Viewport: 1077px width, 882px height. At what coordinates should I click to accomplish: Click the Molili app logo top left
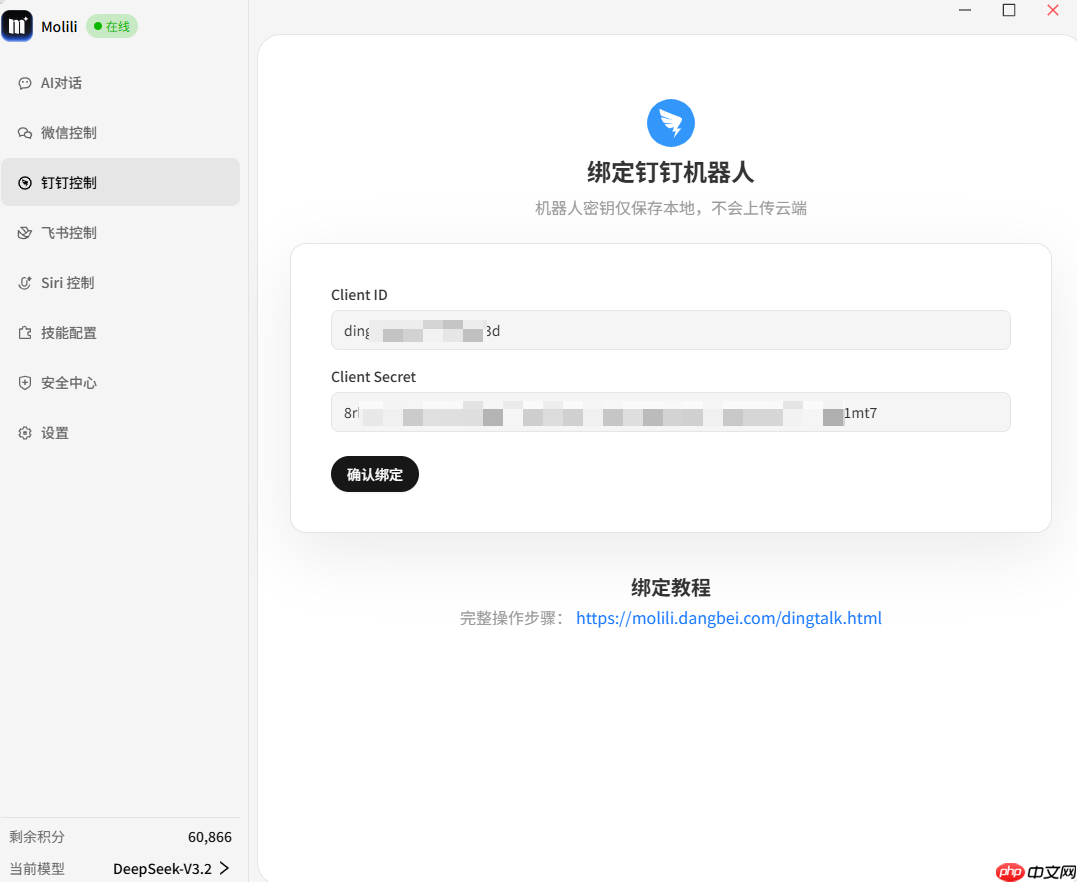[17, 25]
